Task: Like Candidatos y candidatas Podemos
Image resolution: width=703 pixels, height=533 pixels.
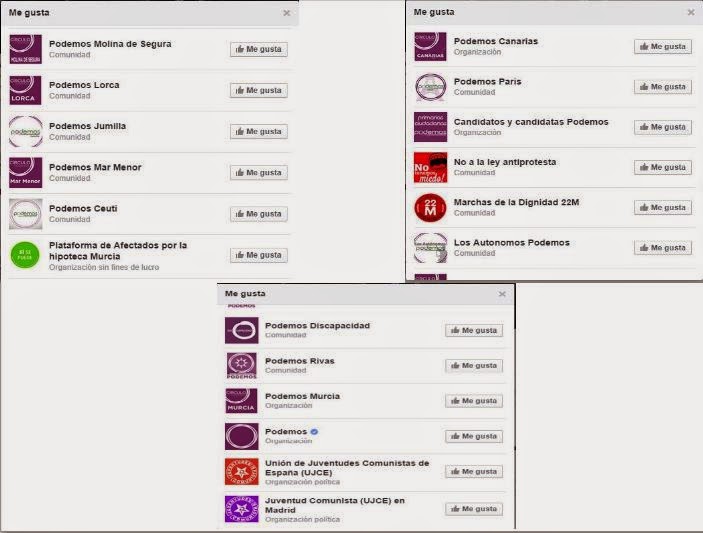Action: point(663,127)
